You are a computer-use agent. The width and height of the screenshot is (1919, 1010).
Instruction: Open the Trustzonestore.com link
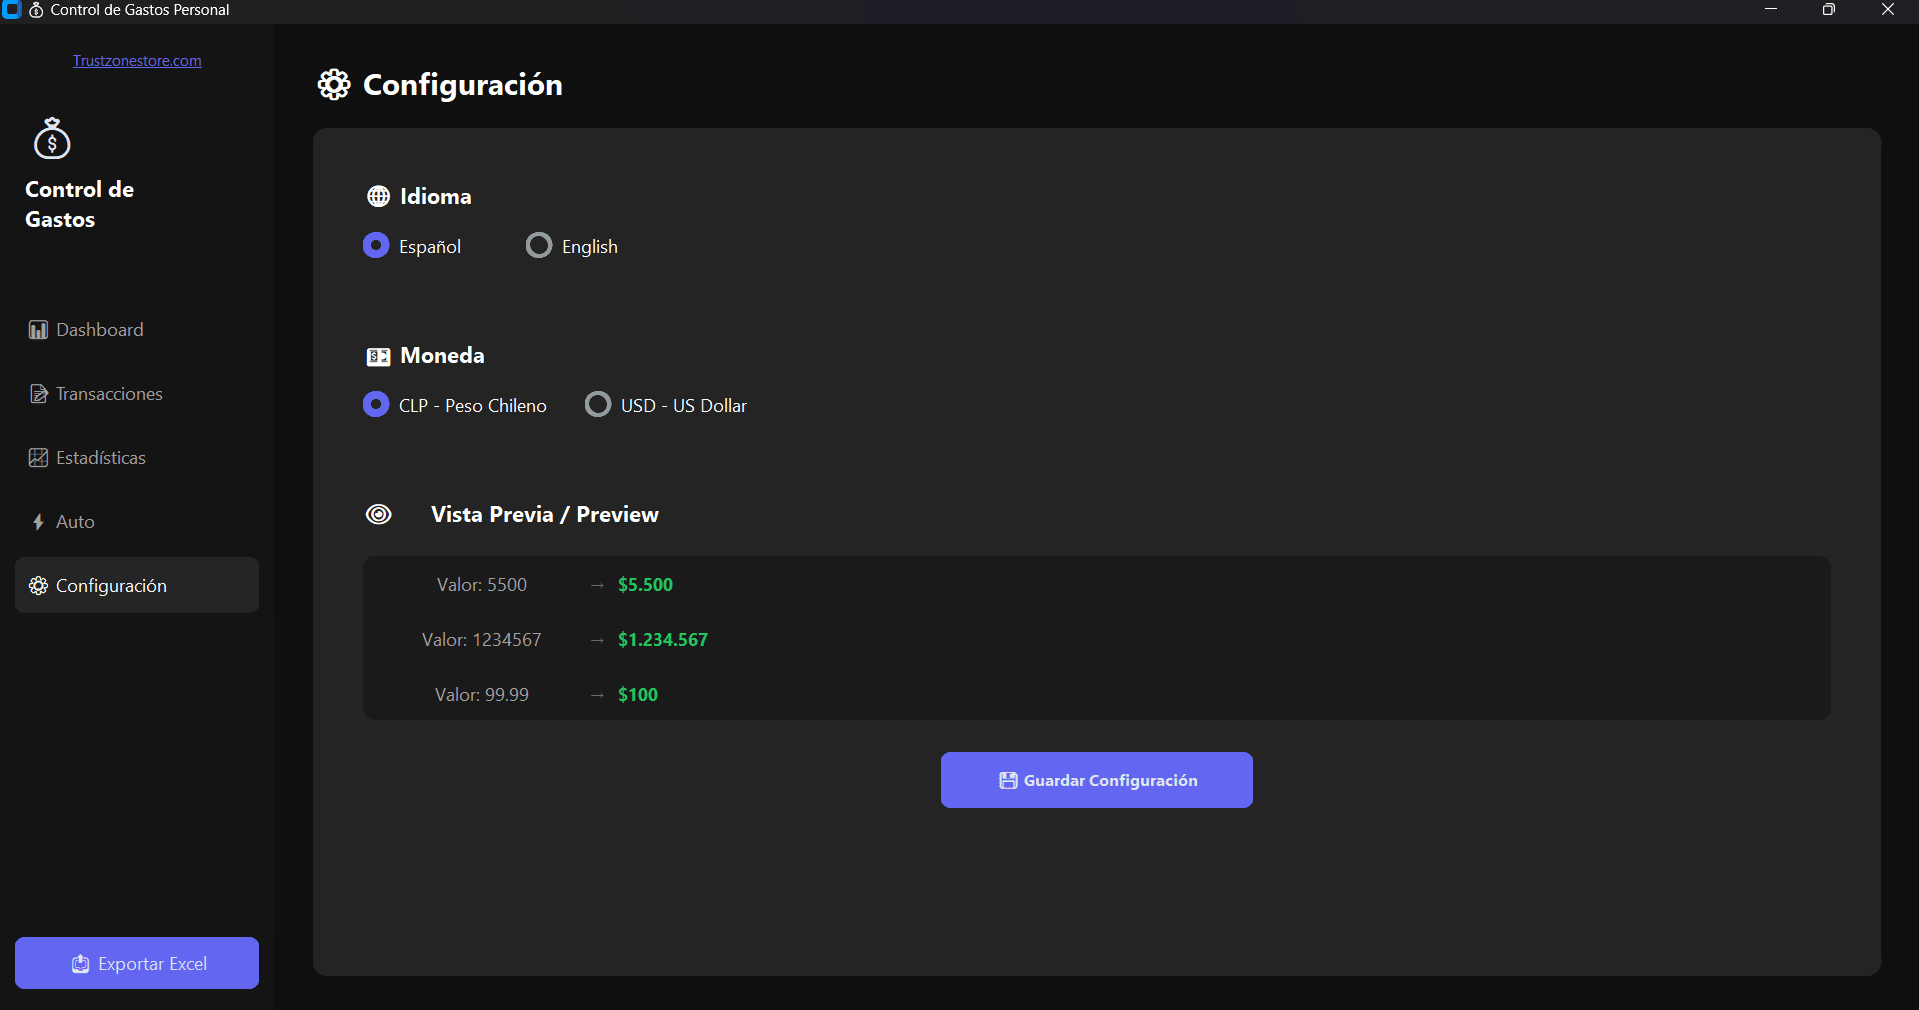[x=136, y=60]
